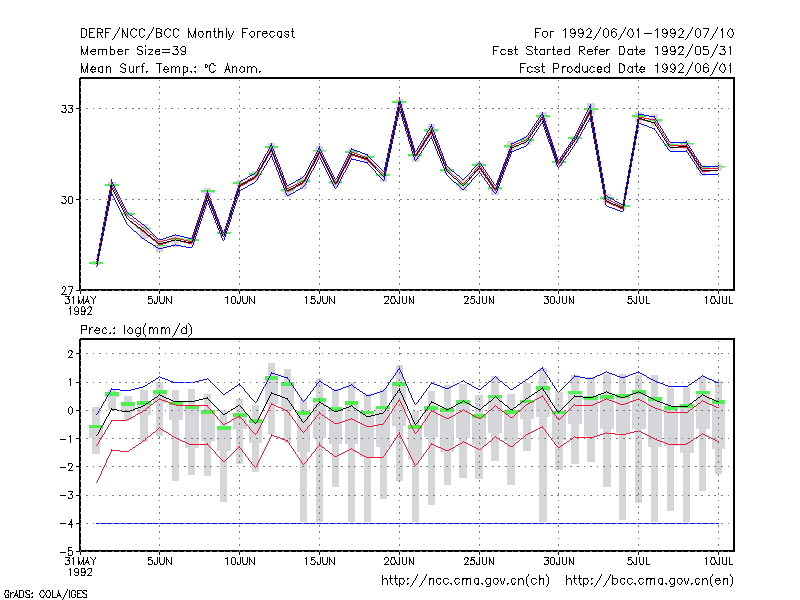Image resolution: width=800 pixels, height=600 pixels.
Task: Click the 30 value on temperature axis
Action: pos(67,200)
